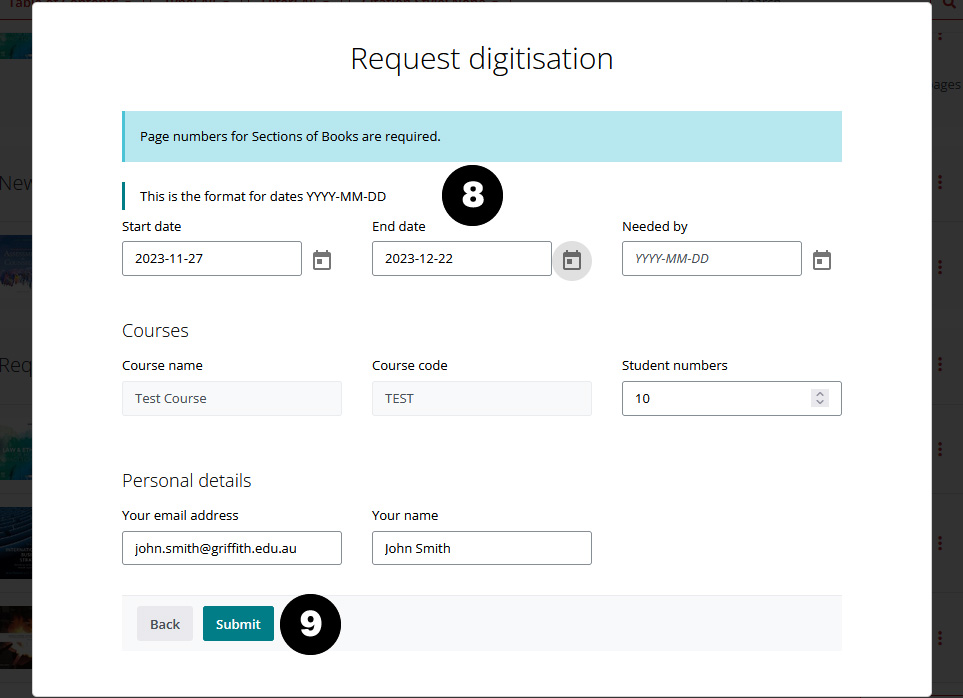Open the End date calendar picker
963x698 pixels.
click(x=571, y=260)
